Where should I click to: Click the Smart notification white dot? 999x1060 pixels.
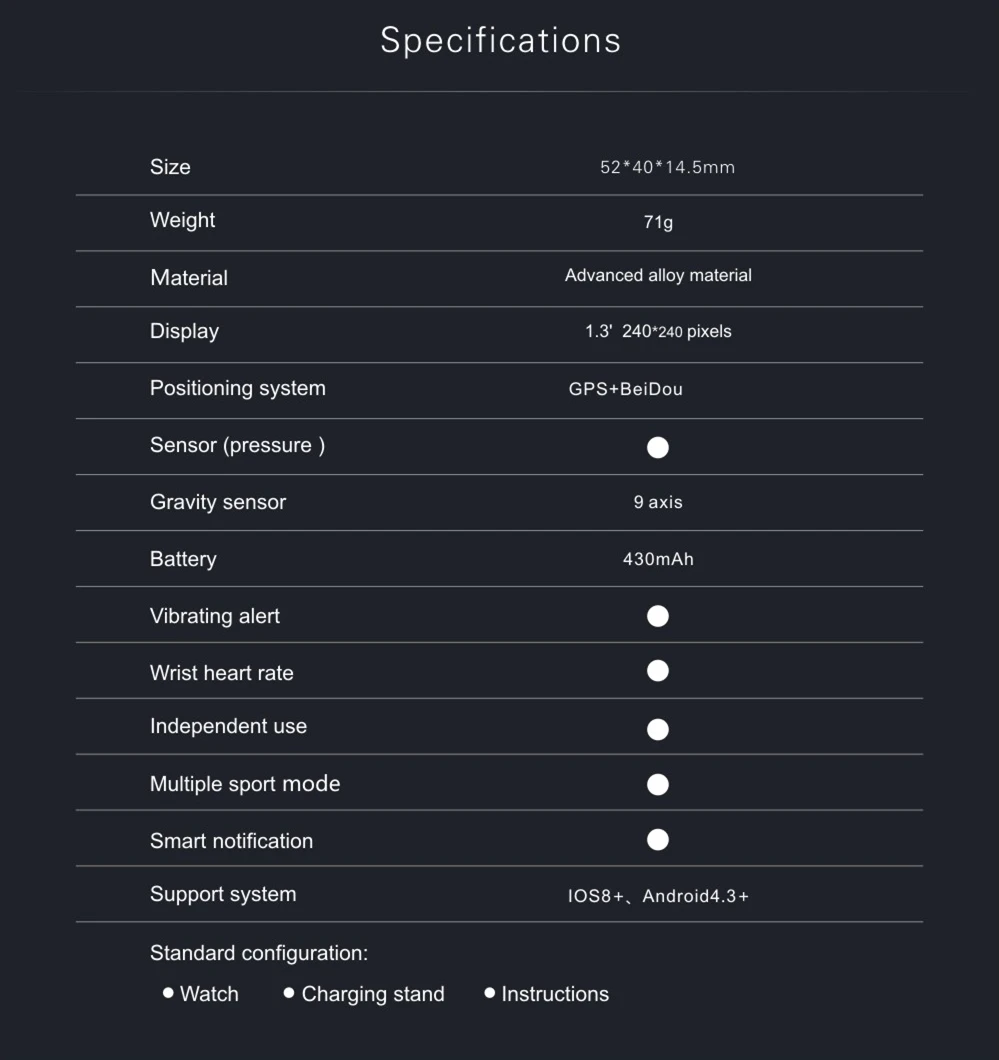(658, 840)
